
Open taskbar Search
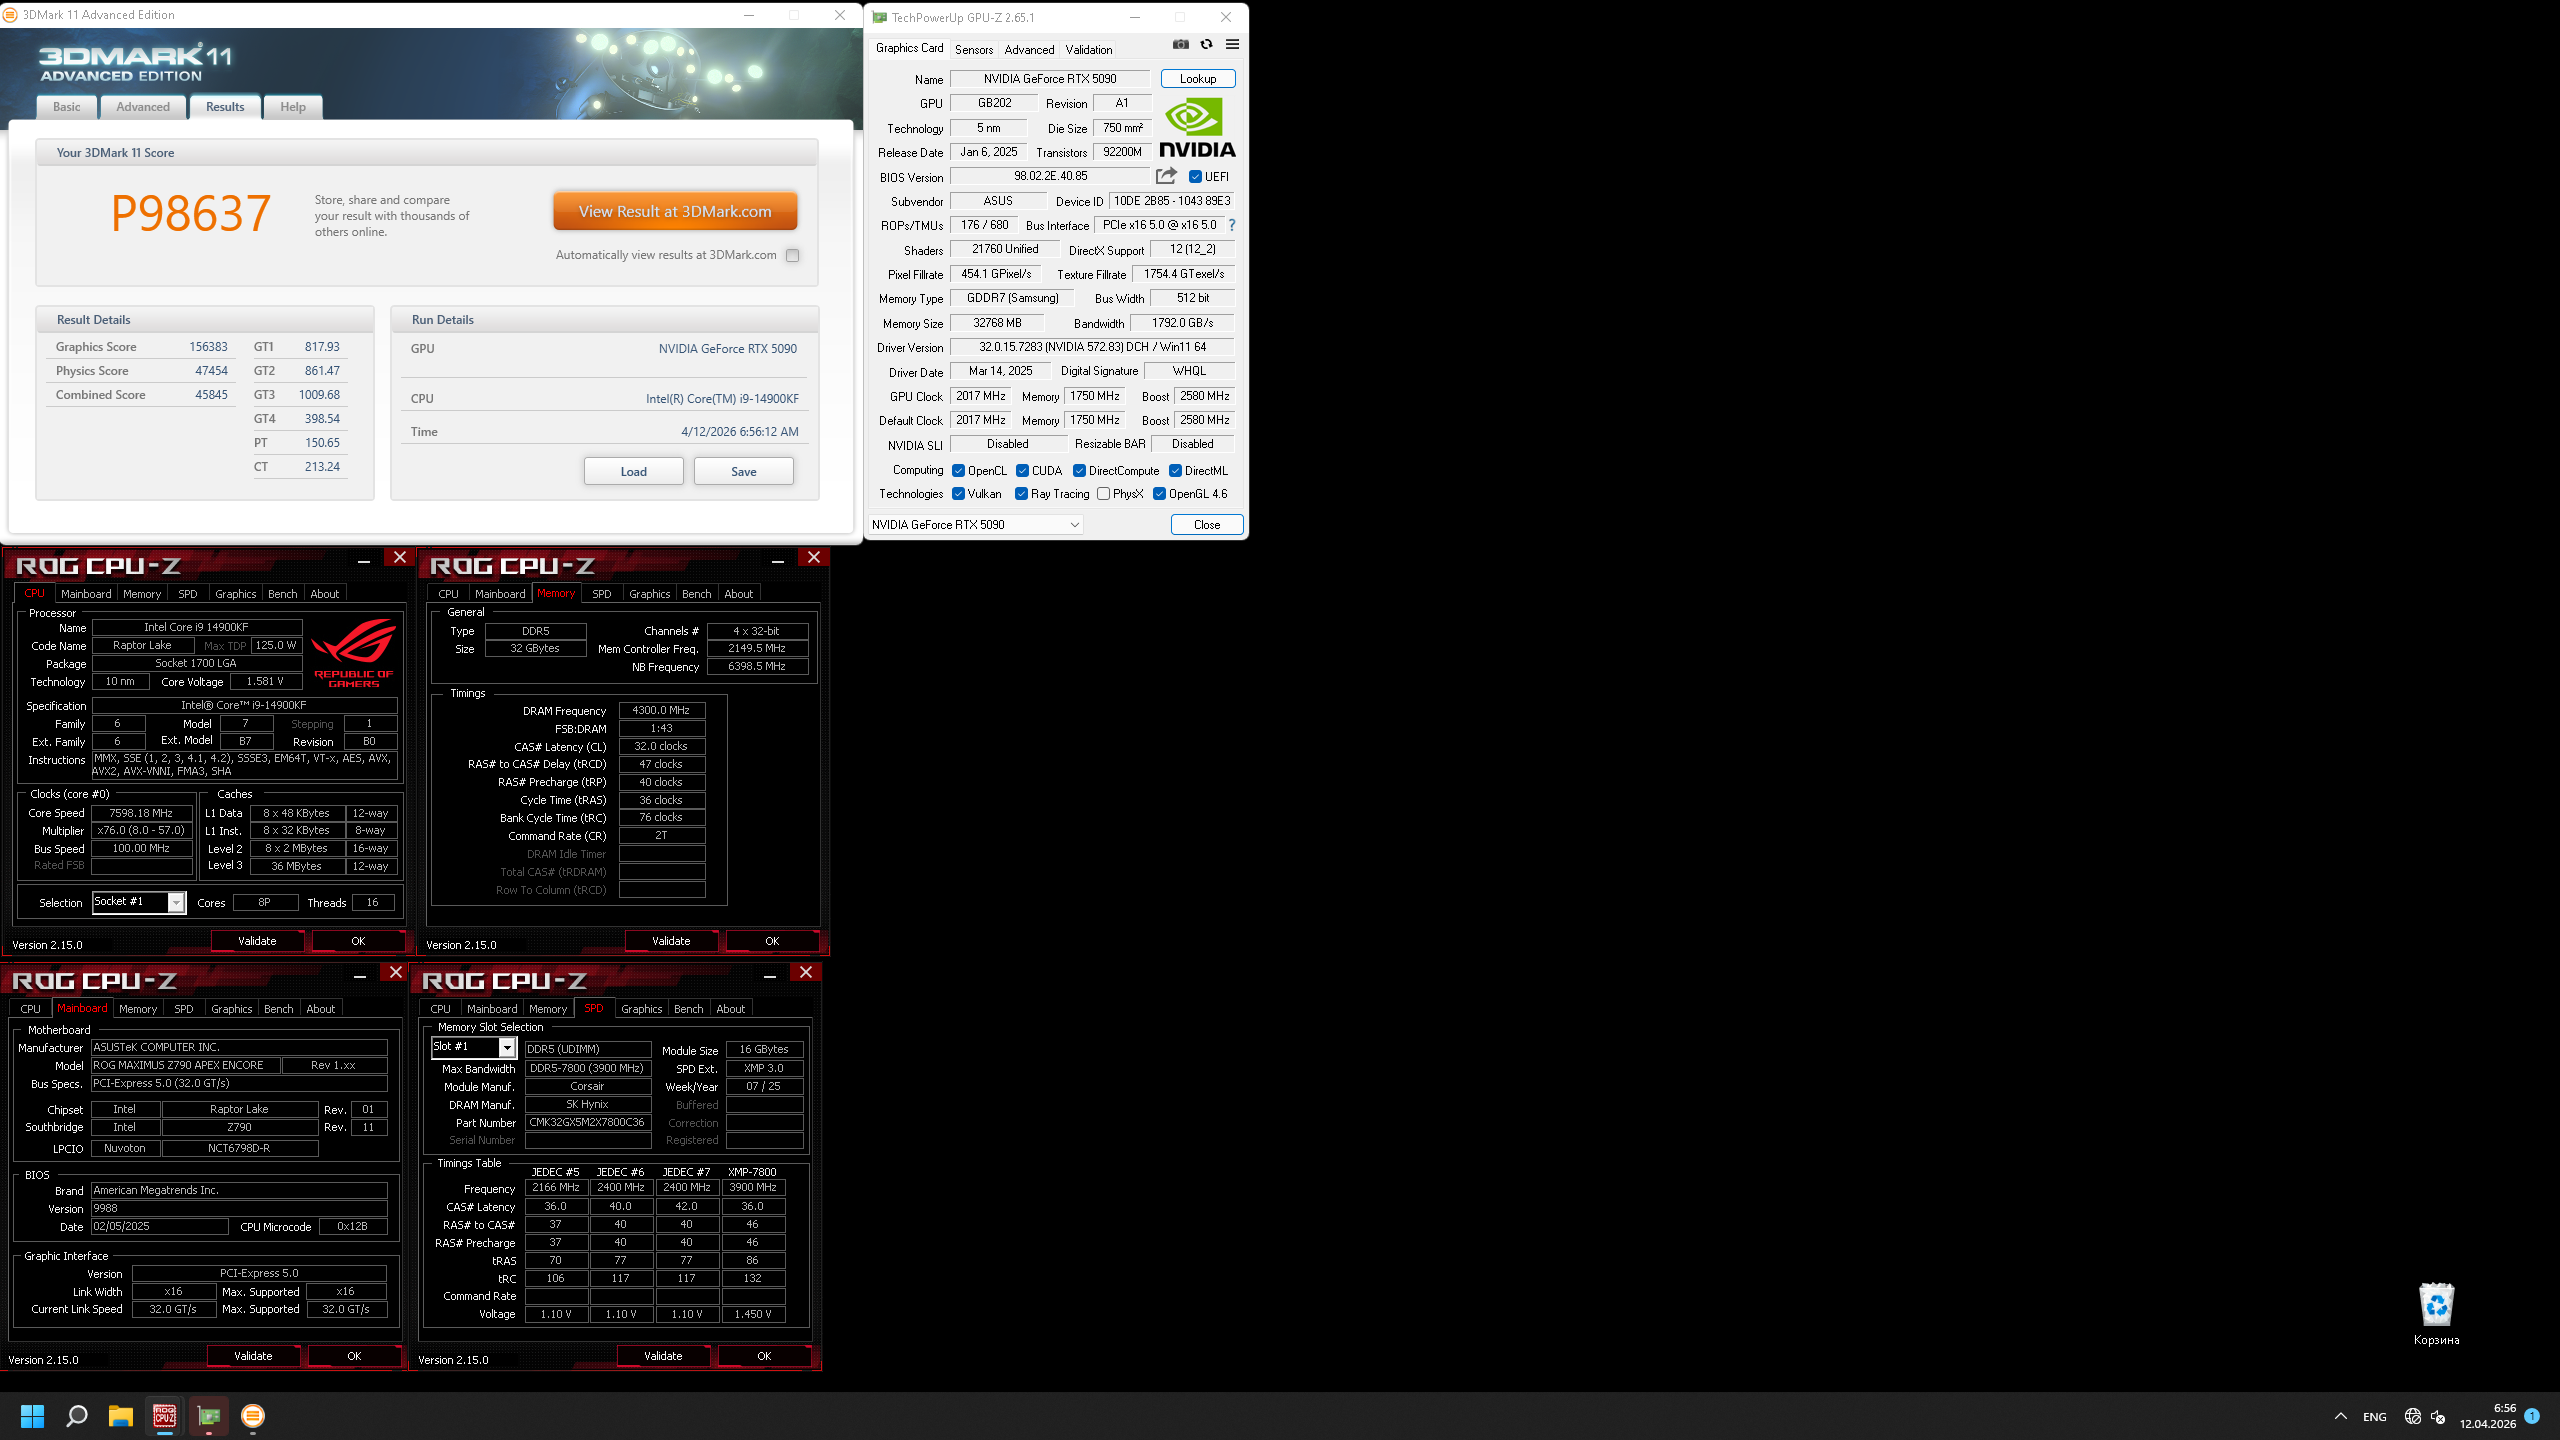click(77, 1416)
